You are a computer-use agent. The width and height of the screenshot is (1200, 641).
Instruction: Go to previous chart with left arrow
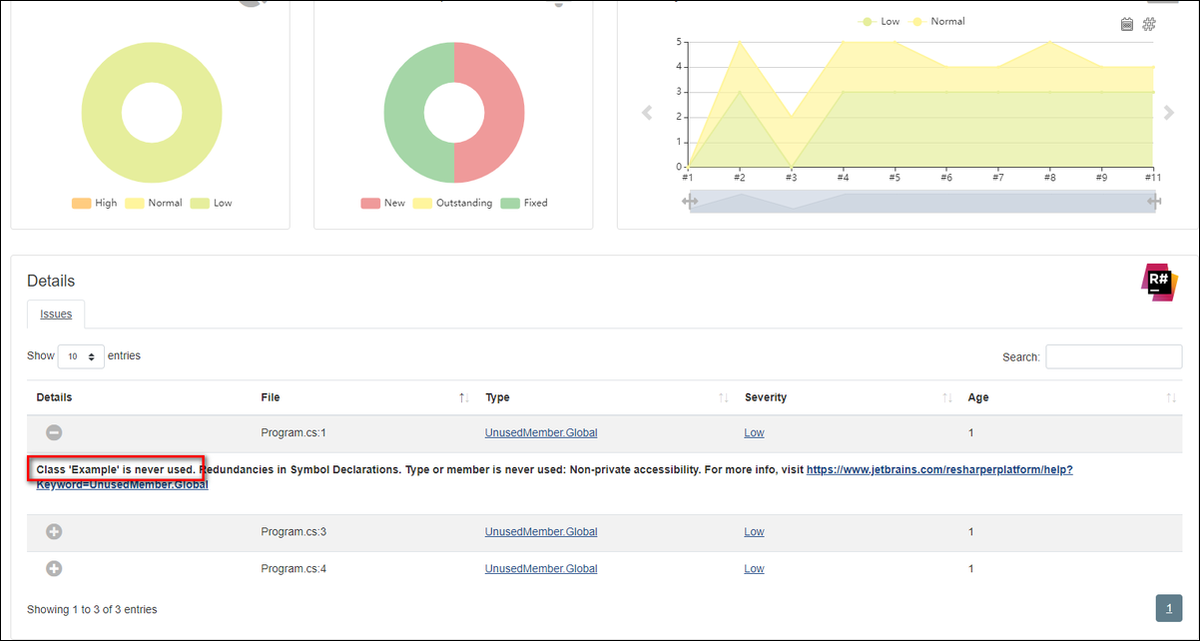[x=647, y=113]
